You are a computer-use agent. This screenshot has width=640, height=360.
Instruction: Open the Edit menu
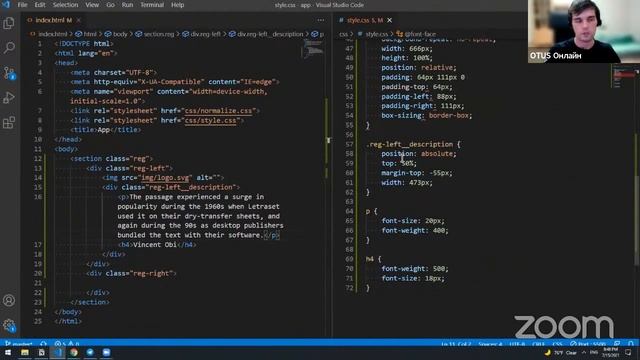(40, 5)
